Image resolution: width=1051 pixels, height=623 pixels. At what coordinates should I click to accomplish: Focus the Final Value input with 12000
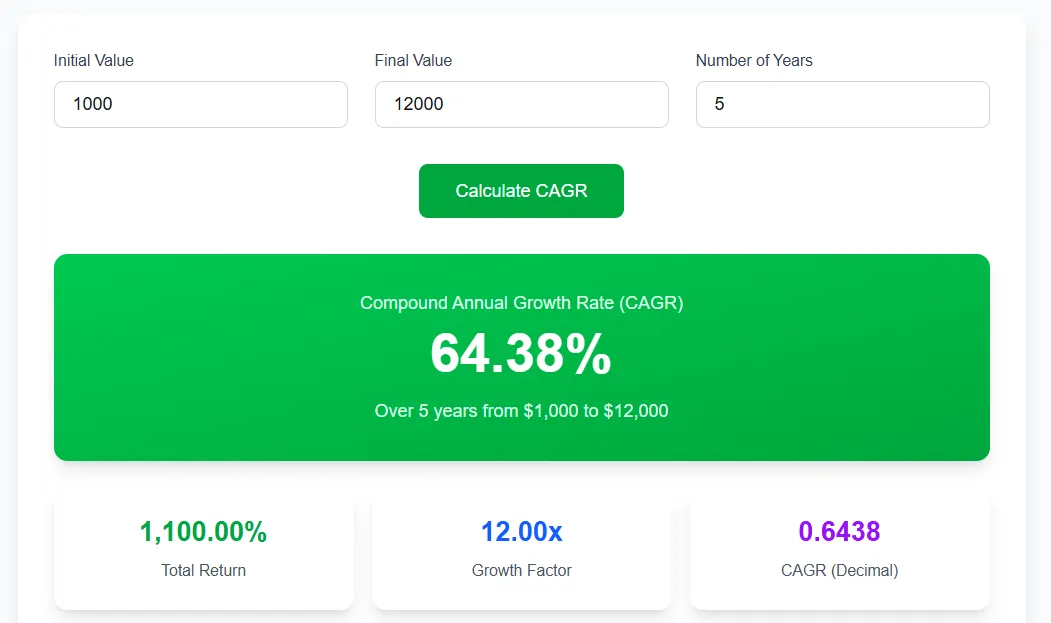[521, 105]
